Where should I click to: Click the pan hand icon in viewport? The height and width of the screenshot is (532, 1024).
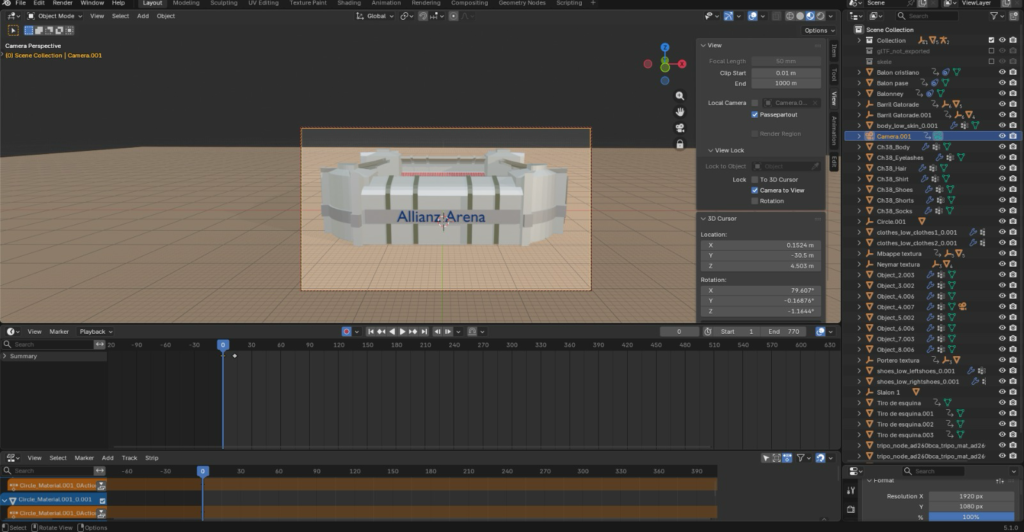(x=680, y=111)
